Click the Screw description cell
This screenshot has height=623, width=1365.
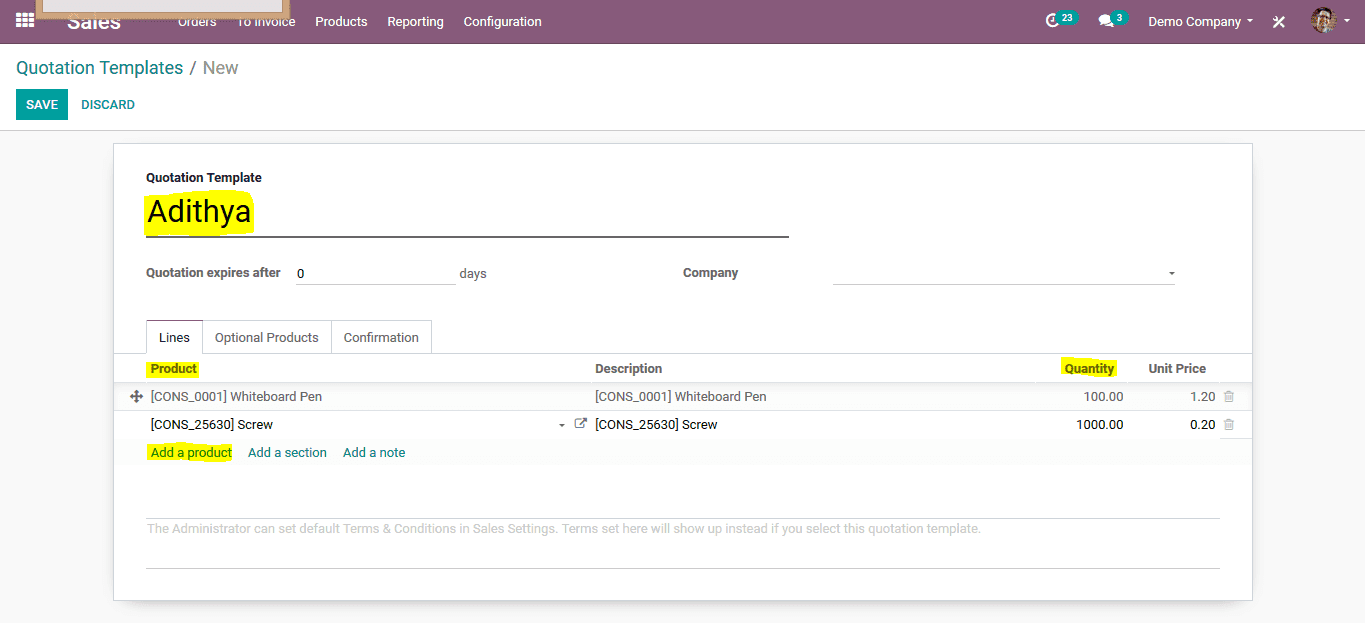[812, 425]
